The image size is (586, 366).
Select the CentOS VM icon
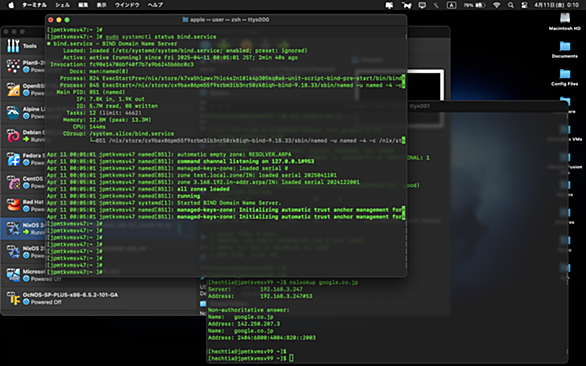click(x=13, y=182)
